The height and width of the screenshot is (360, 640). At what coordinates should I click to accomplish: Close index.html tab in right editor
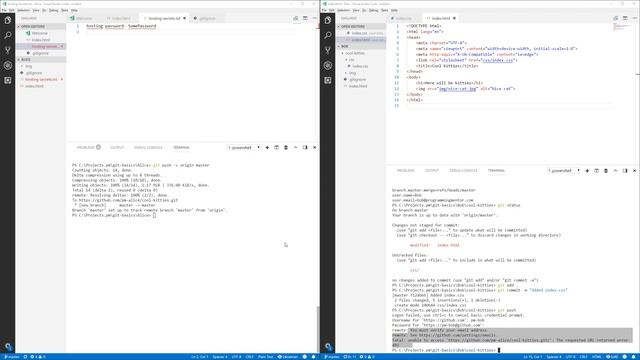[454, 18]
